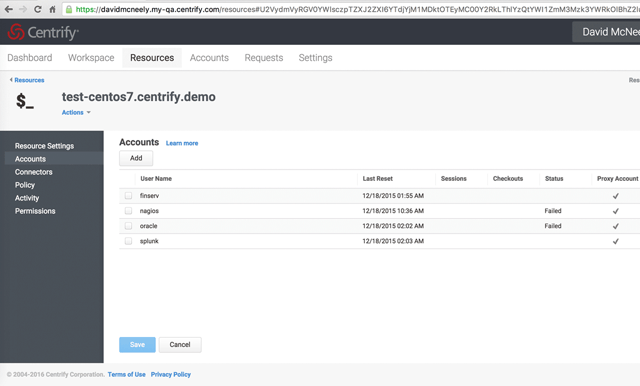640x386 pixels.
Task: Click the browser reload icon
Action: coord(38,9)
